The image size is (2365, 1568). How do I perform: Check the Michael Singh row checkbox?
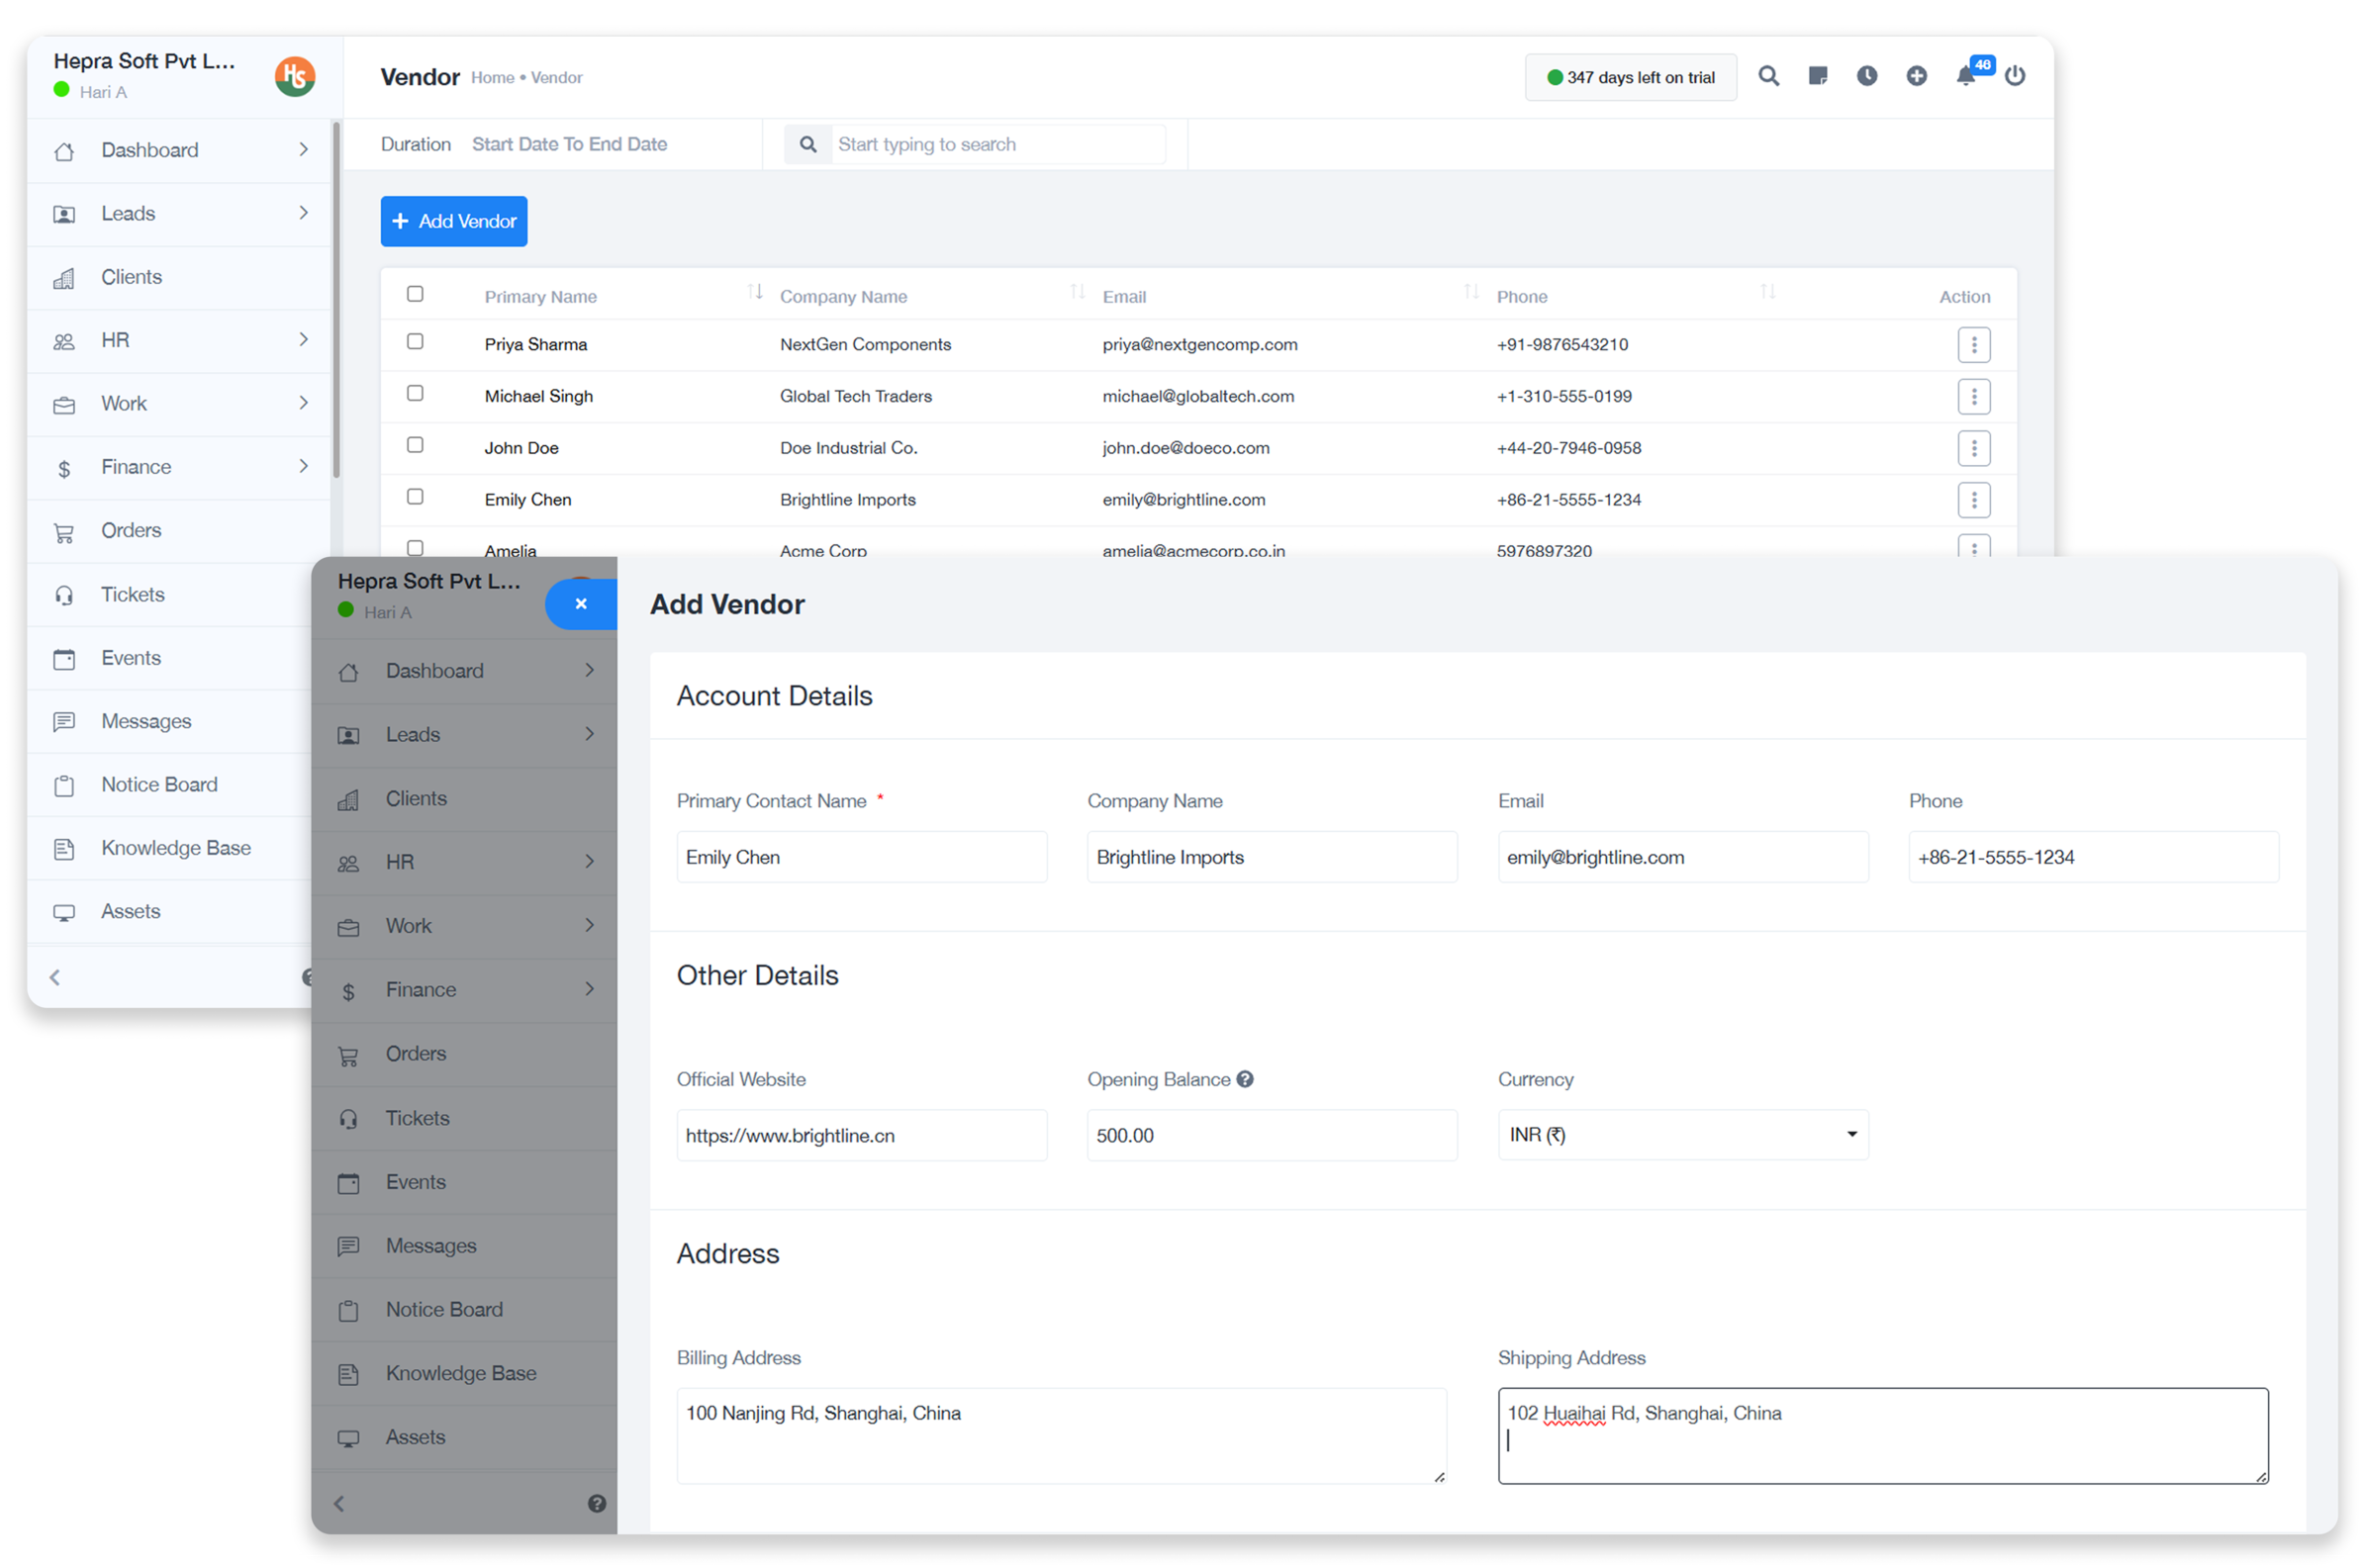tap(415, 393)
